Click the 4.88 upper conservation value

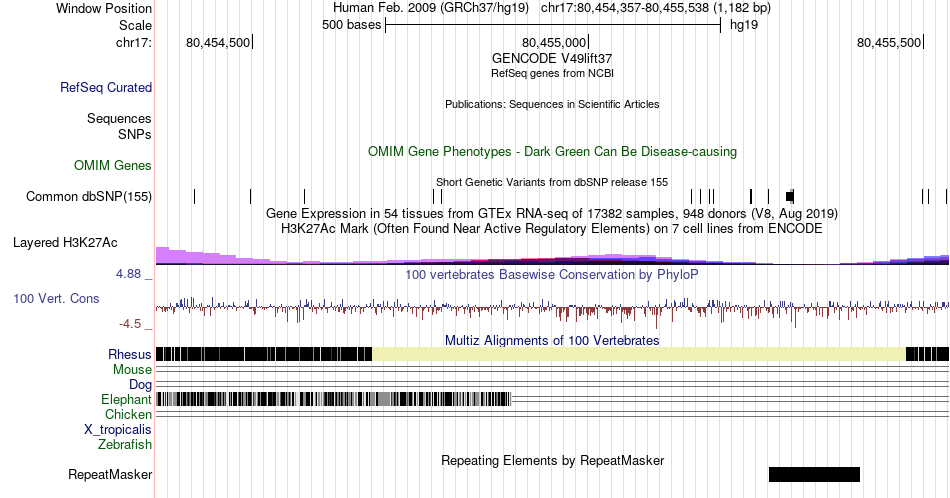click(x=128, y=274)
